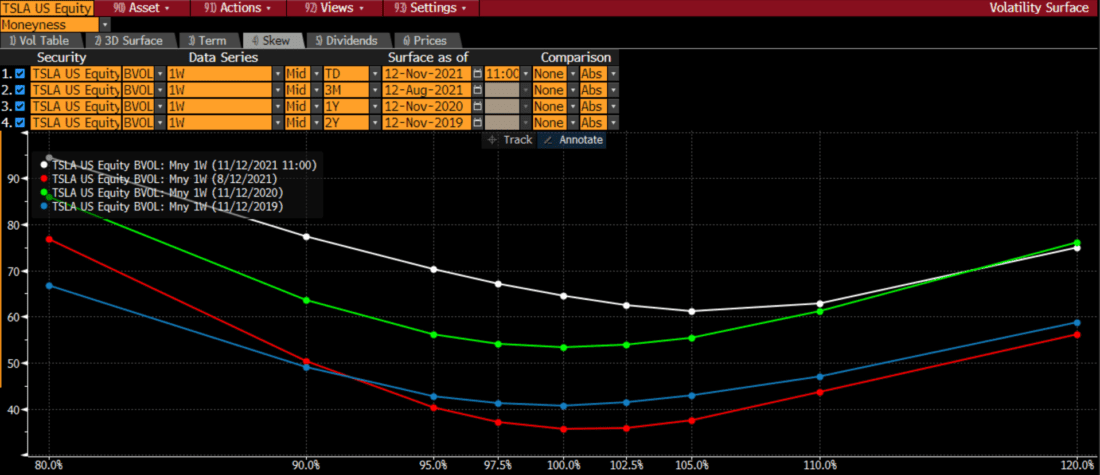
Task: Open Abs dropdown in row 2
Action: (x=614, y=90)
